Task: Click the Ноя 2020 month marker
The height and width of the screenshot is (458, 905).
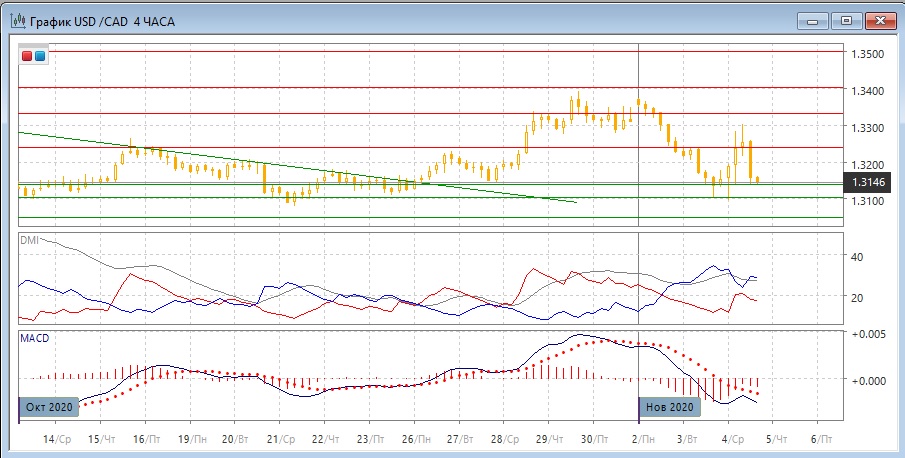Action: pos(669,407)
